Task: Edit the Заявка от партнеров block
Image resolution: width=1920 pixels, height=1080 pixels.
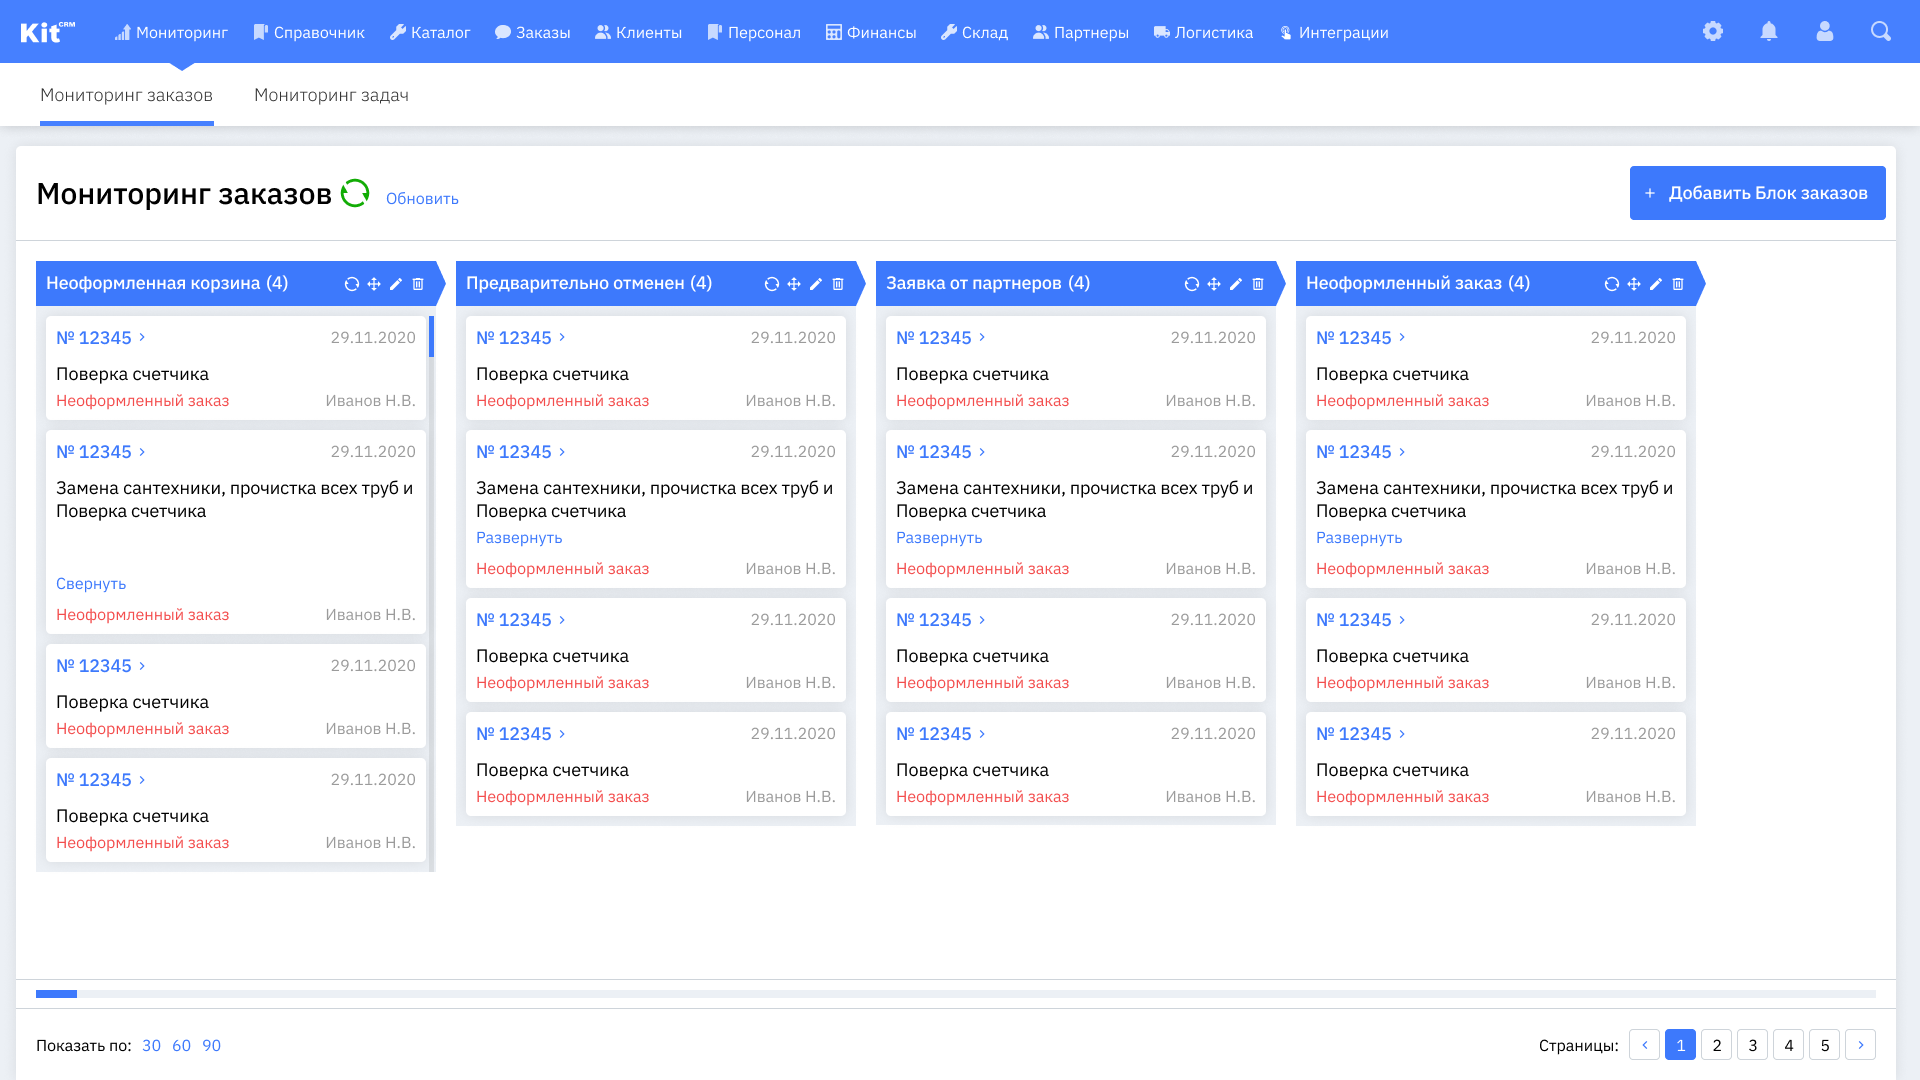Action: click(x=1236, y=284)
